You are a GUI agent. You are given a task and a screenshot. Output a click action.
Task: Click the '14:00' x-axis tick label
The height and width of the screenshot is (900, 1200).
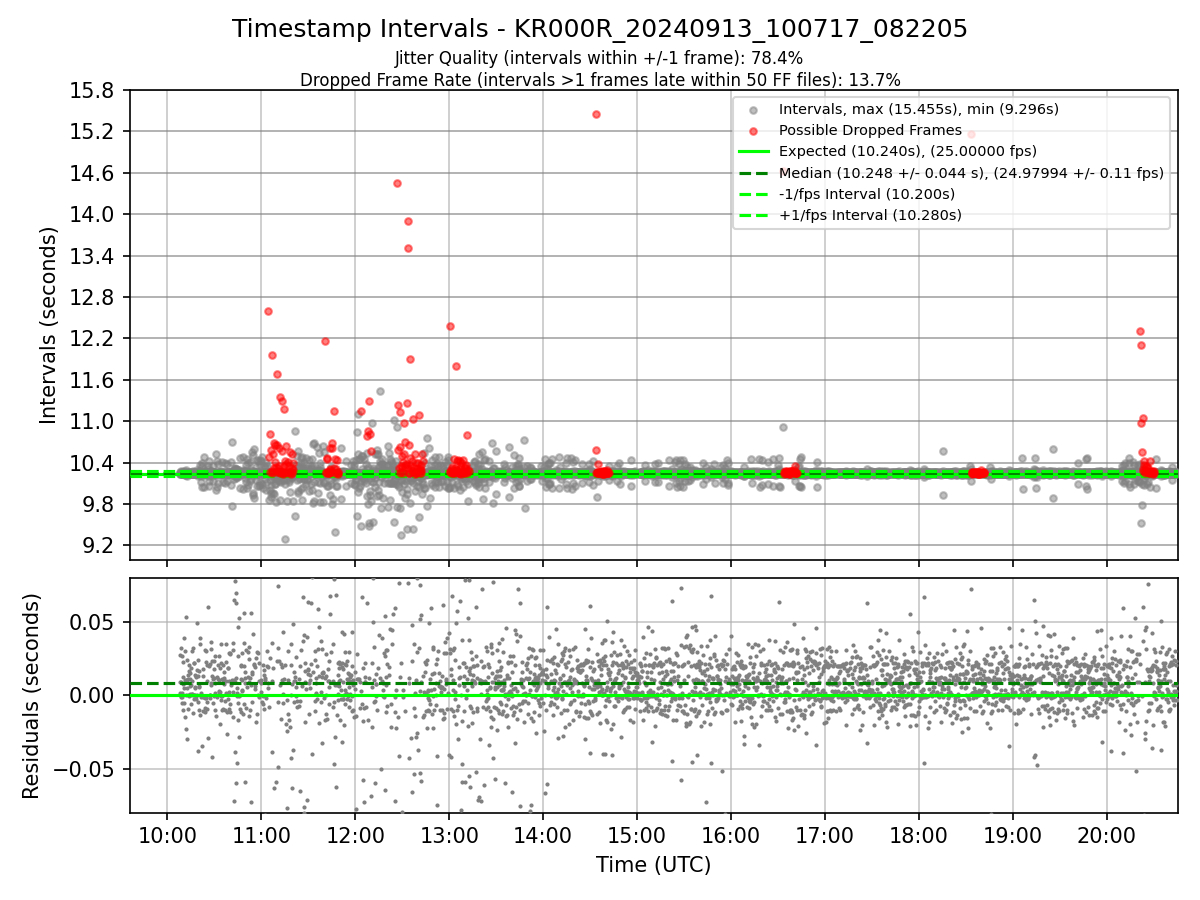coord(542,835)
